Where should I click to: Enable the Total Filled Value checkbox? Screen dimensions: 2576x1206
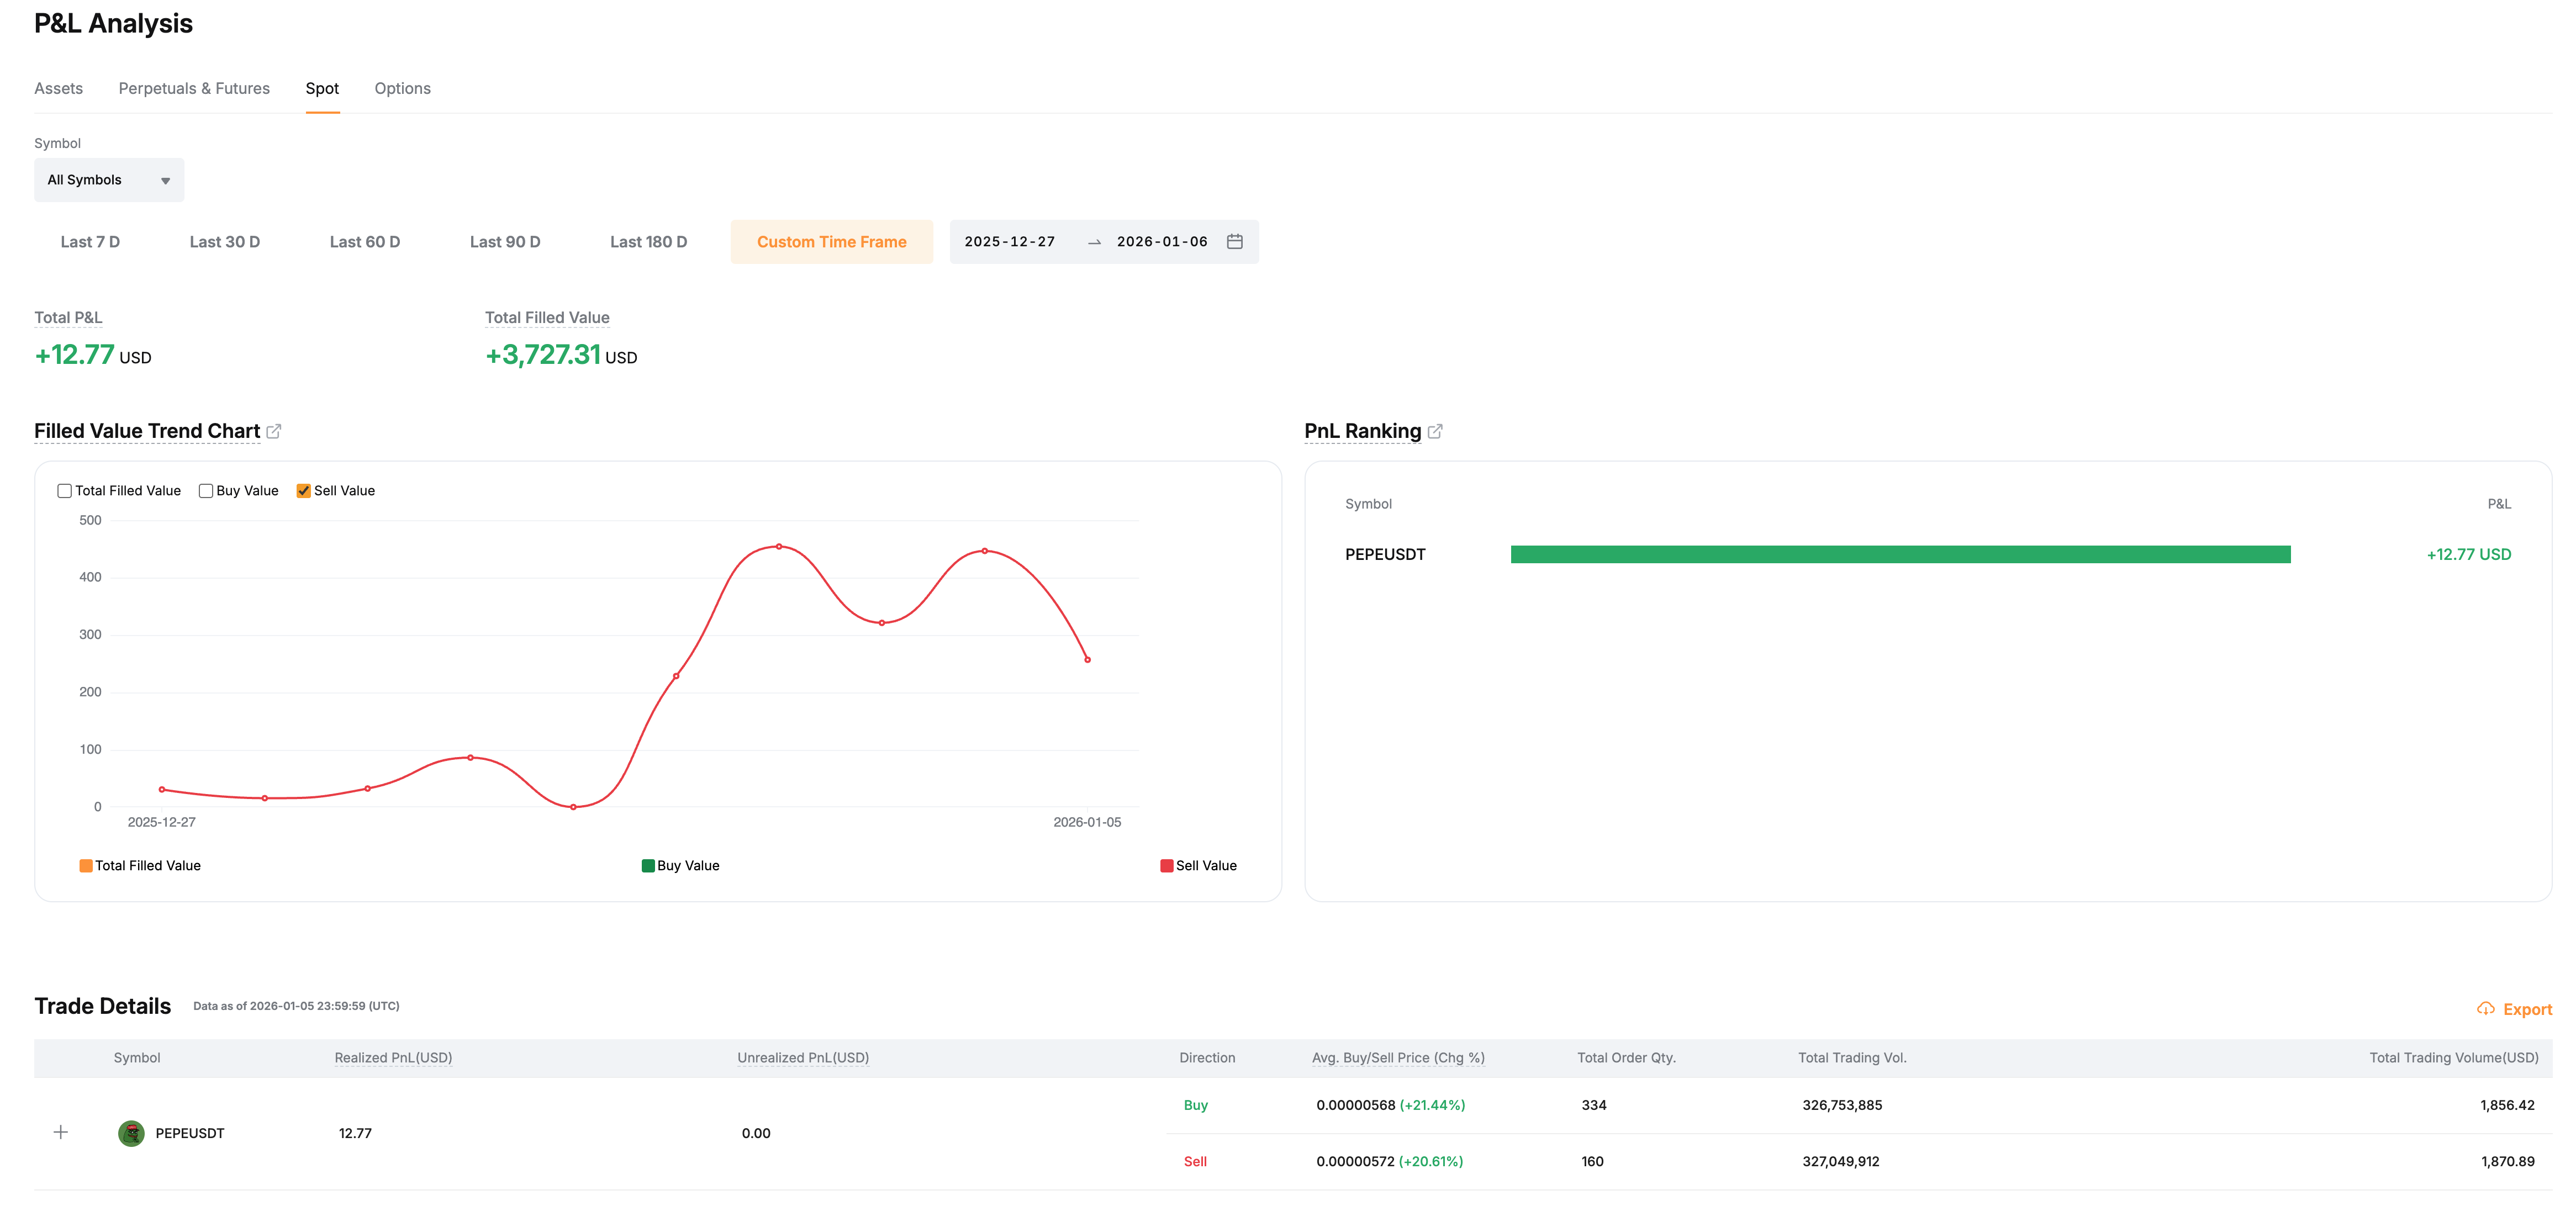(x=65, y=491)
